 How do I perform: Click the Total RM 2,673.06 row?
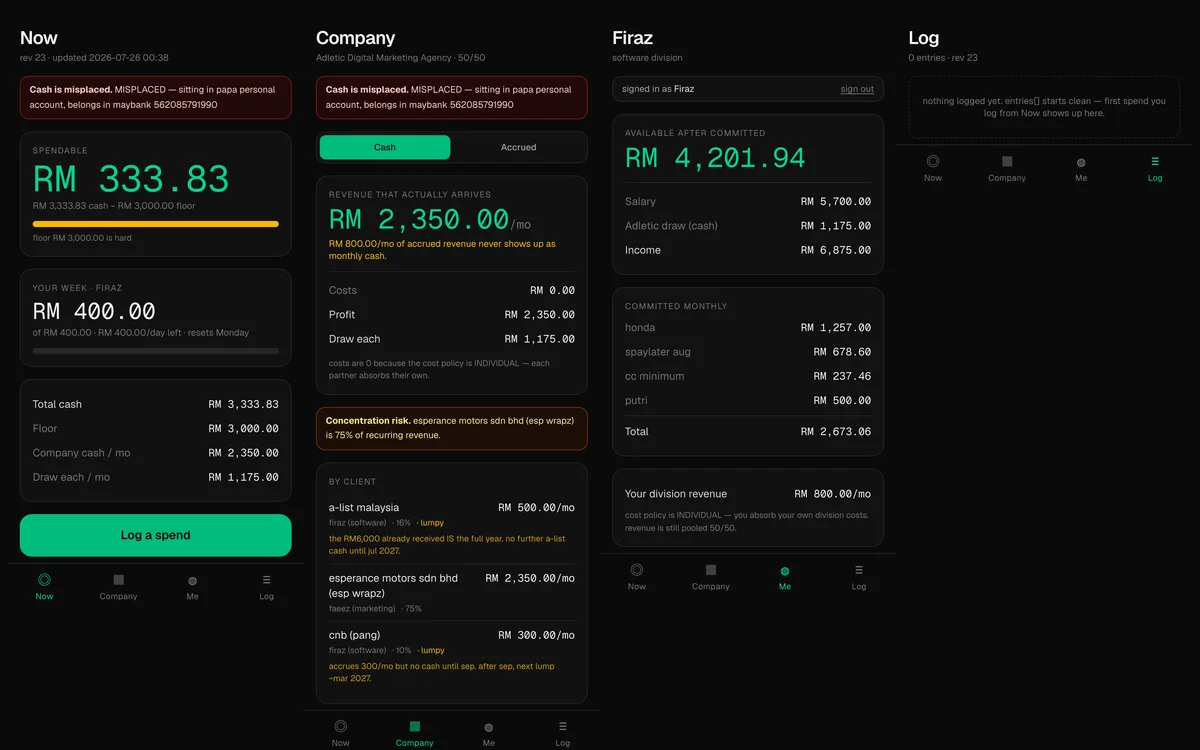(748, 432)
